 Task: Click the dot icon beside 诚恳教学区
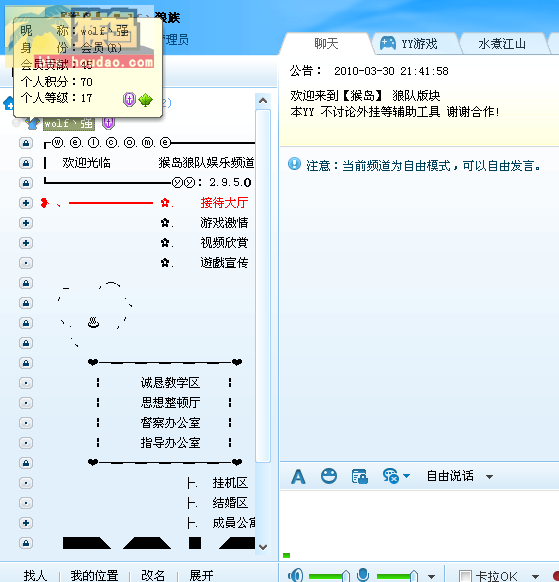click(26, 383)
